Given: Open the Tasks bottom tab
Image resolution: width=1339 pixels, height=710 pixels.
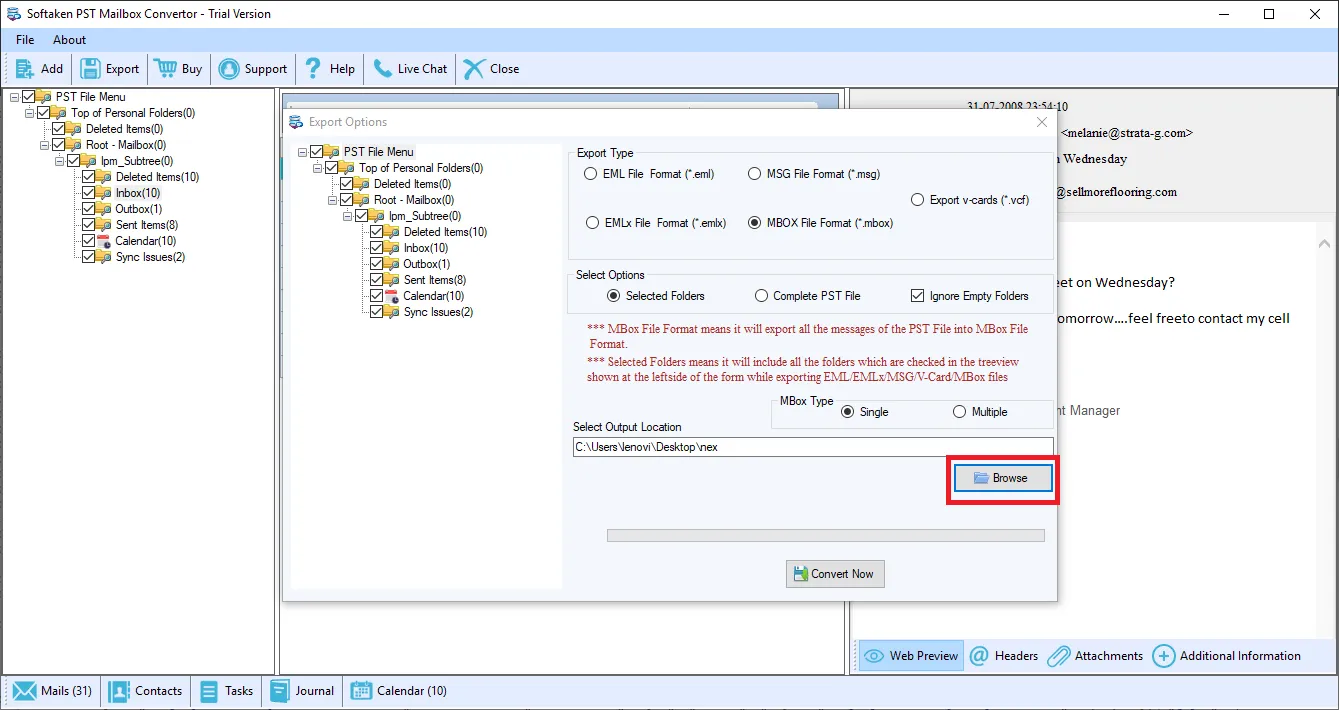Looking at the screenshot, I should click(x=226, y=691).
